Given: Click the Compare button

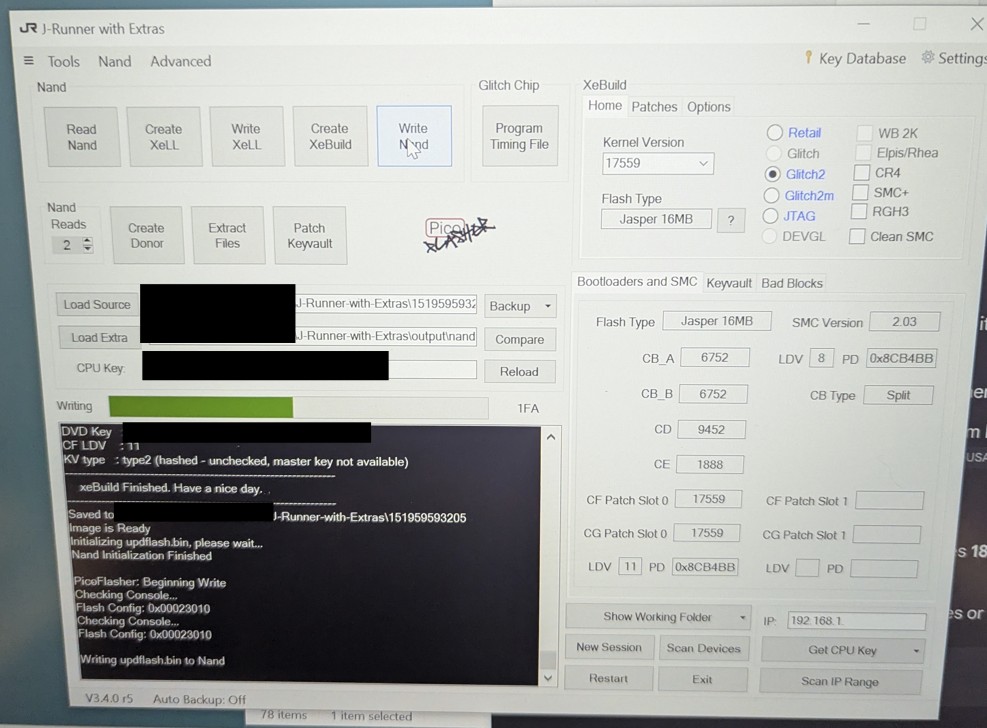Looking at the screenshot, I should coord(519,340).
